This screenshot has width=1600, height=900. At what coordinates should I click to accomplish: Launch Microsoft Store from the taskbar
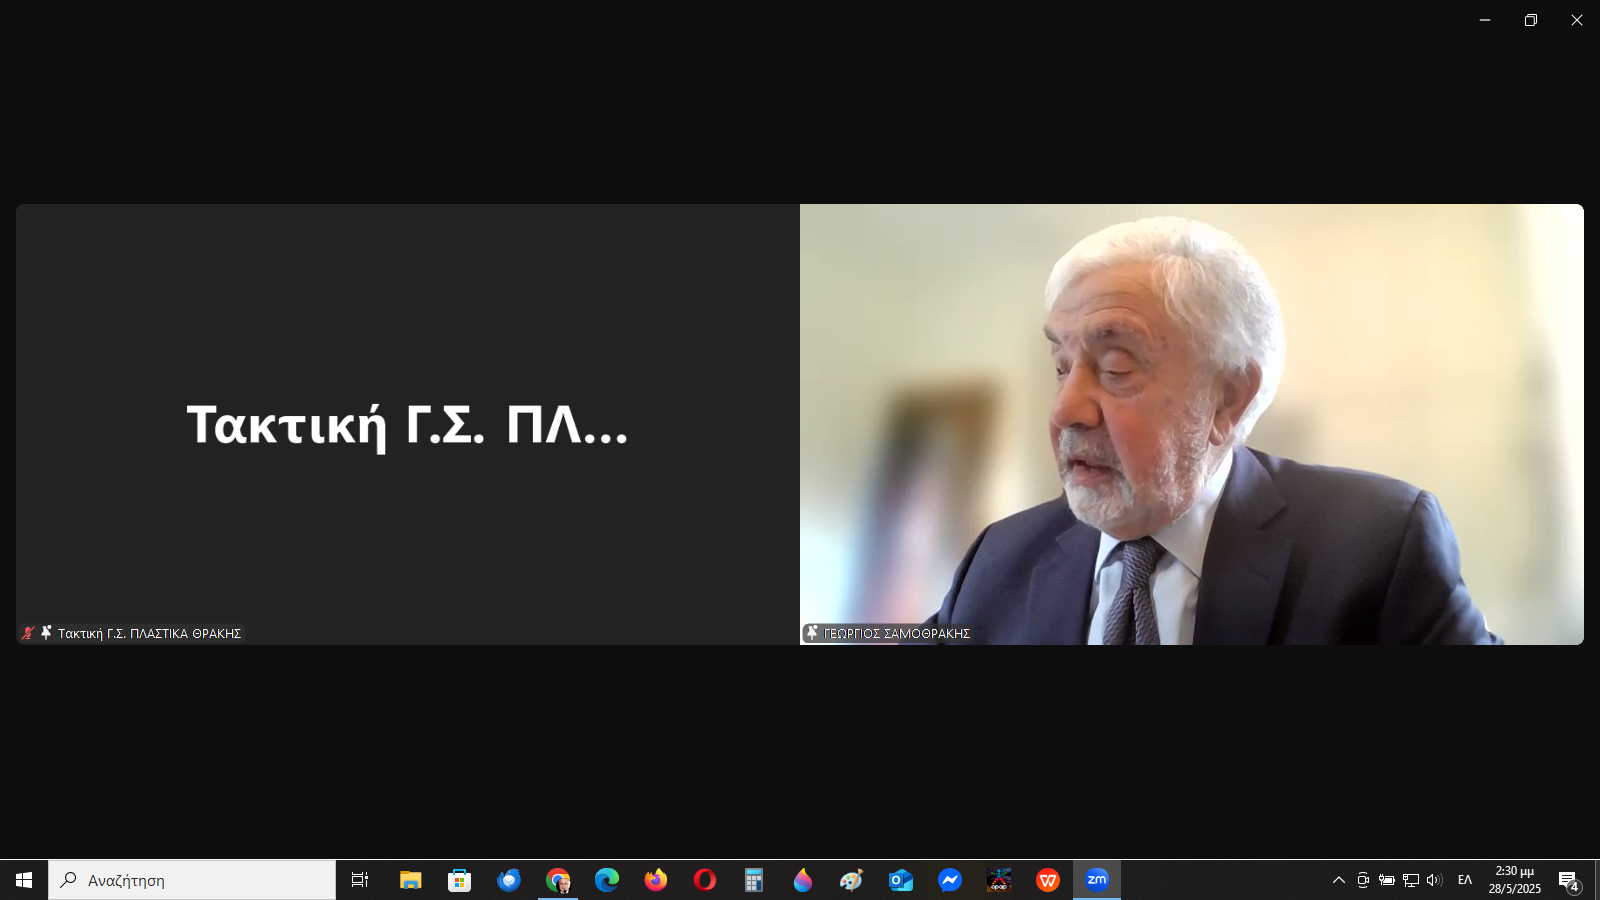(x=459, y=880)
